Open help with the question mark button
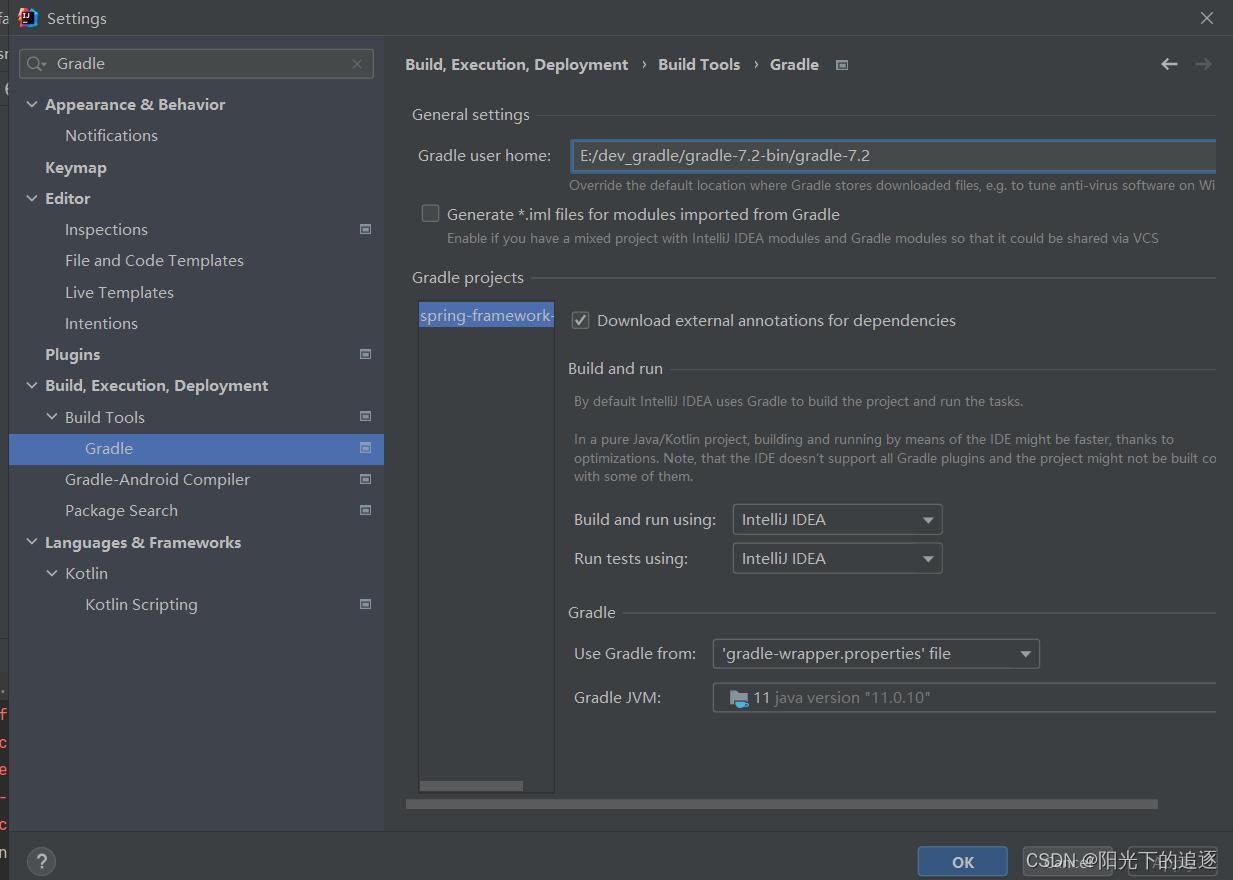 point(41,860)
